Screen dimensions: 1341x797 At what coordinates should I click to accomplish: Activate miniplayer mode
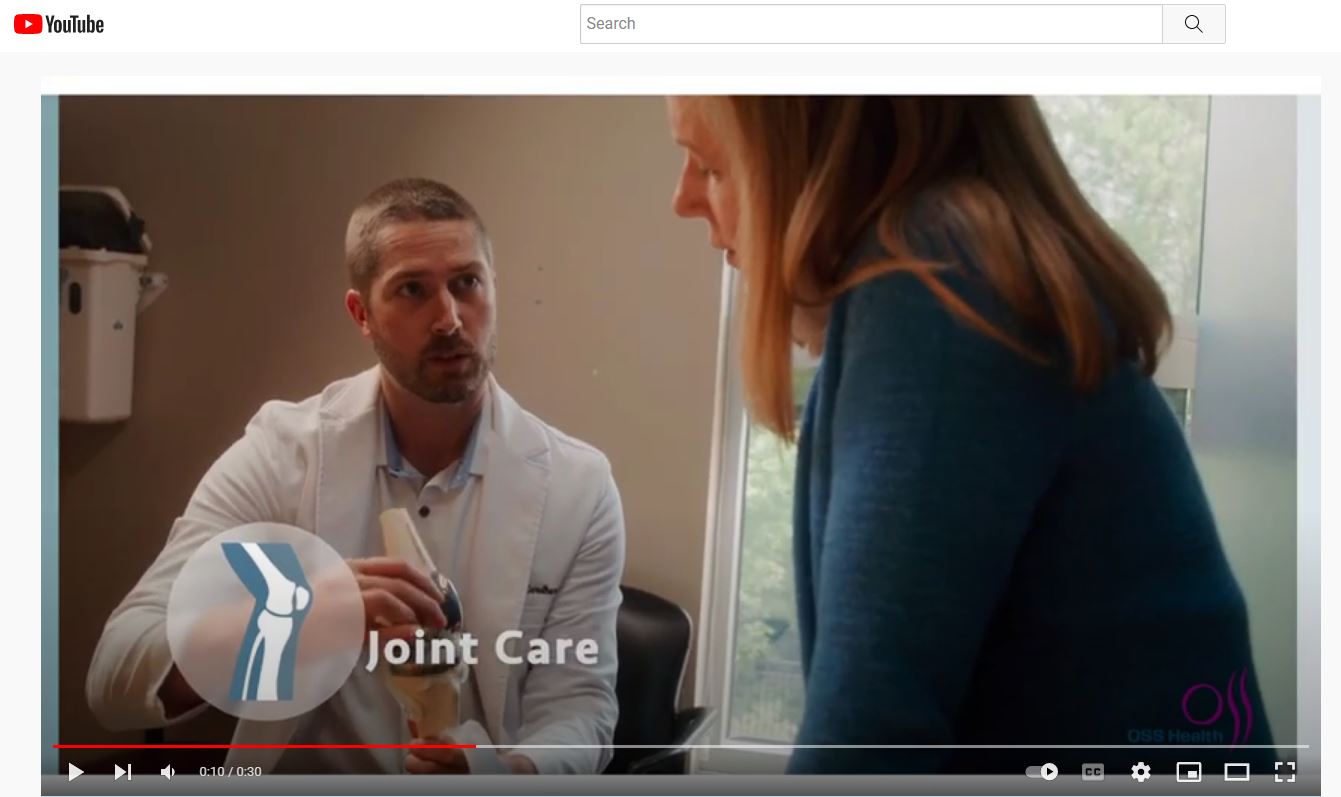[1189, 772]
